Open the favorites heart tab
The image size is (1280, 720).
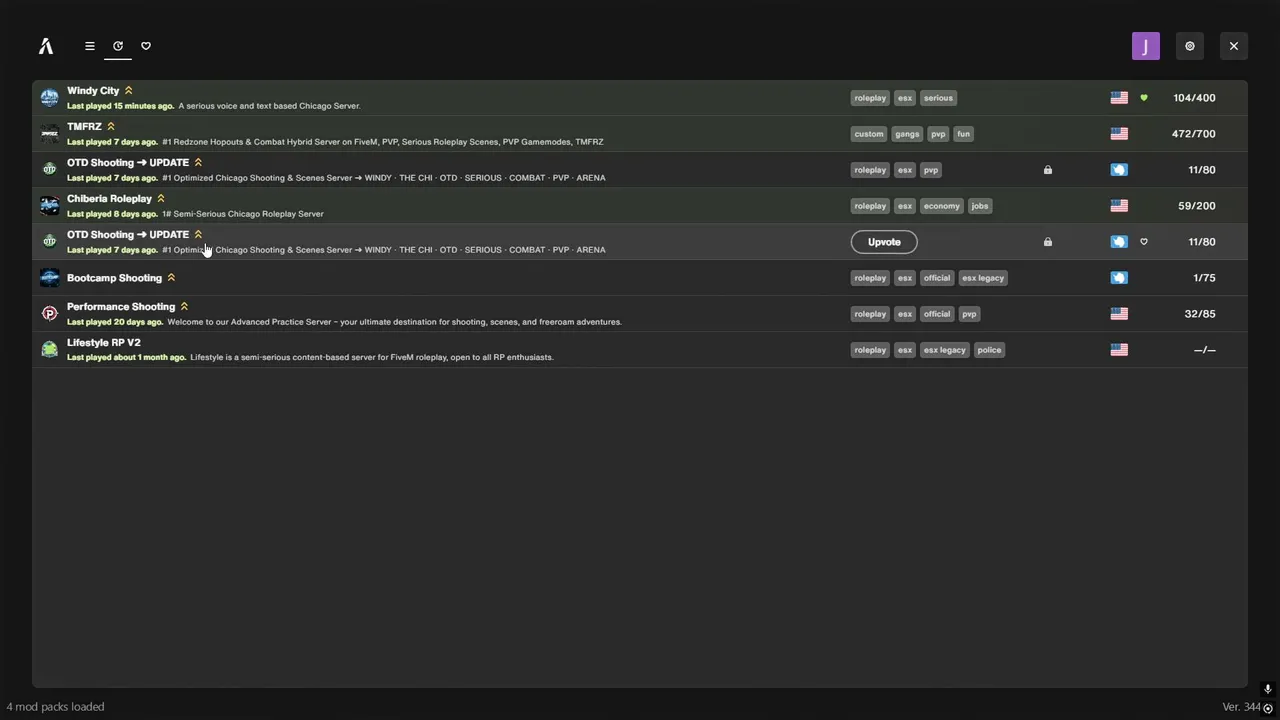pos(146,46)
